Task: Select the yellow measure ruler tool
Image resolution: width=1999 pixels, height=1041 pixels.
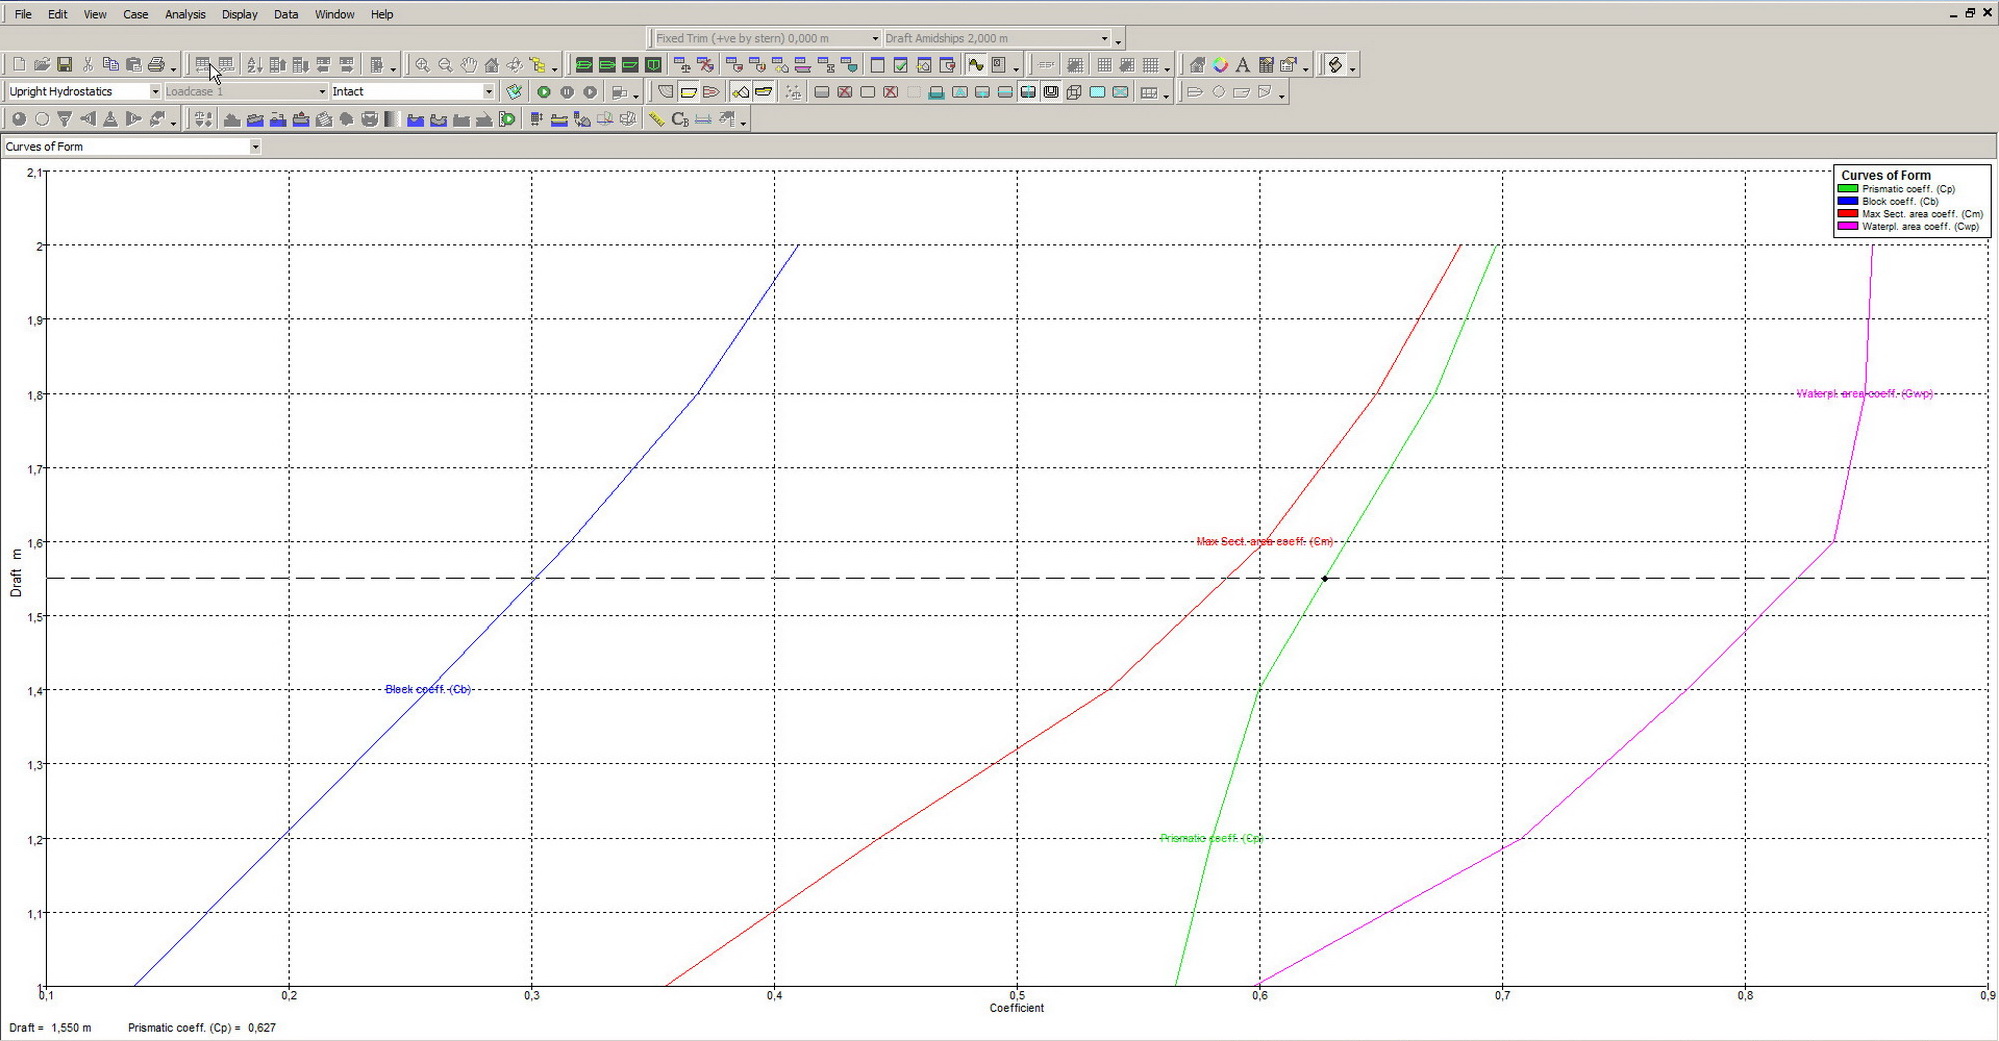Action: (x=656, y=119)
